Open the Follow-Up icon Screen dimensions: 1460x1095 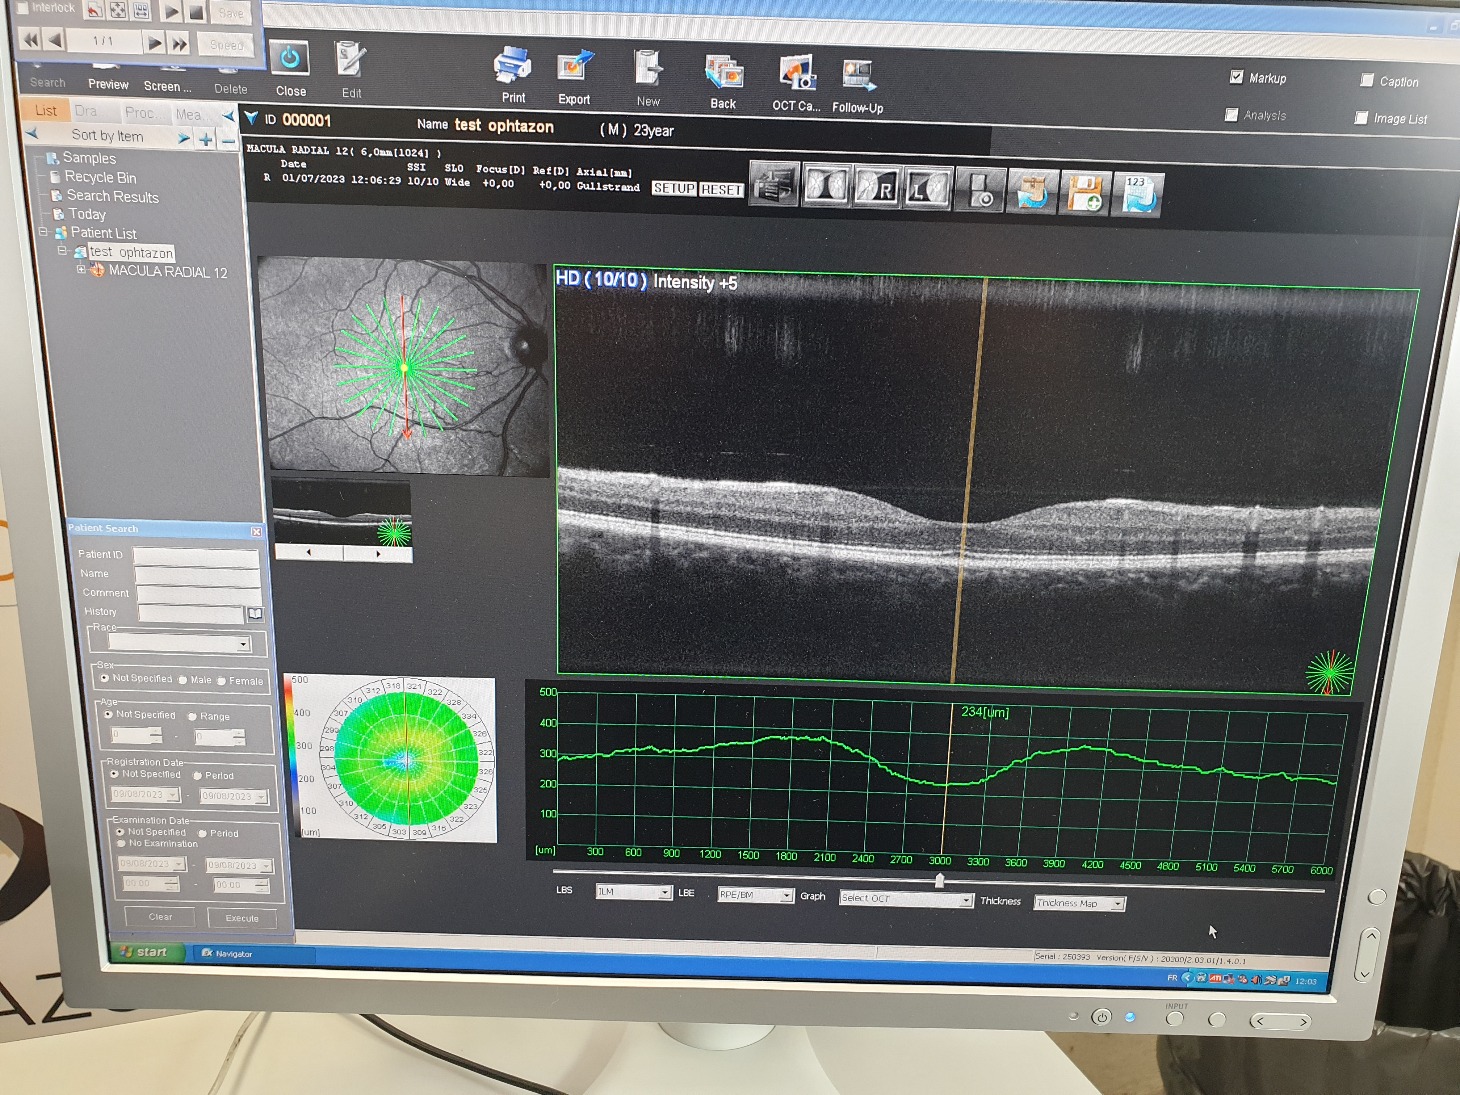pyautogui.click(x=858, y=77)
